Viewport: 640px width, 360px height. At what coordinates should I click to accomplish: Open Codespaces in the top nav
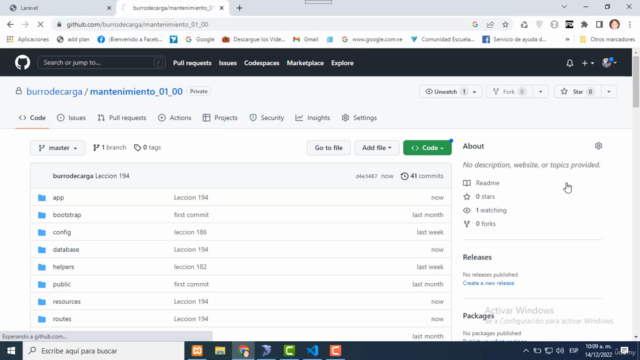(262, 63)
